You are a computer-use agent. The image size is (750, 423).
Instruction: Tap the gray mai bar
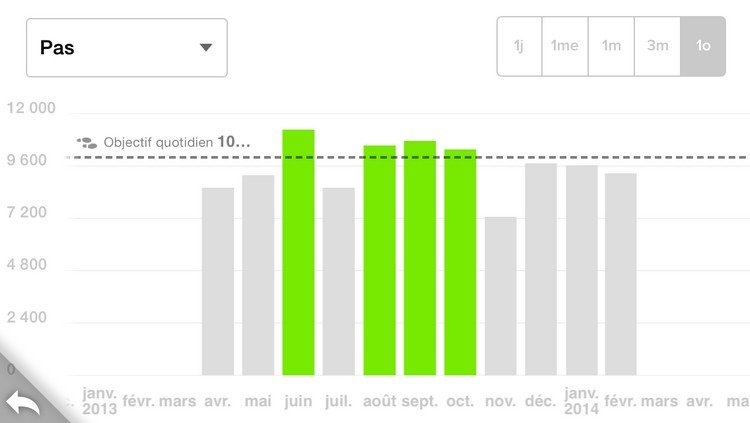coord(258,275)
